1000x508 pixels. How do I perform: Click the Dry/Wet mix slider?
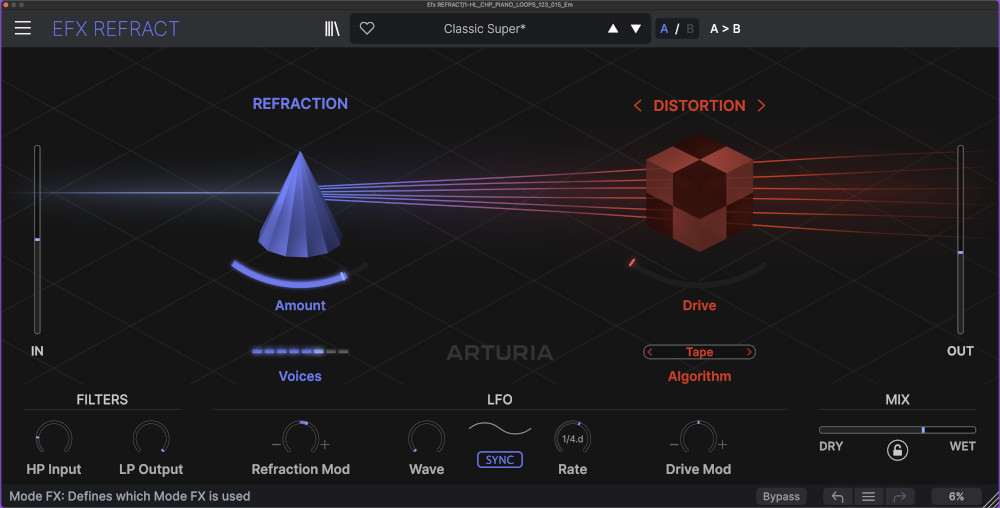(897, 430)
